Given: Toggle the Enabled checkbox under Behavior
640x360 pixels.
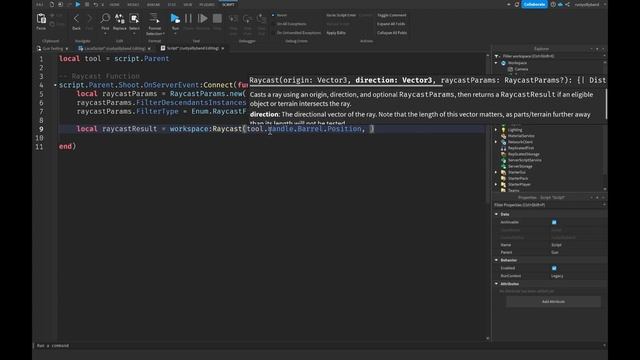Looking at the screenshot, I should click(x=554, y=268).
